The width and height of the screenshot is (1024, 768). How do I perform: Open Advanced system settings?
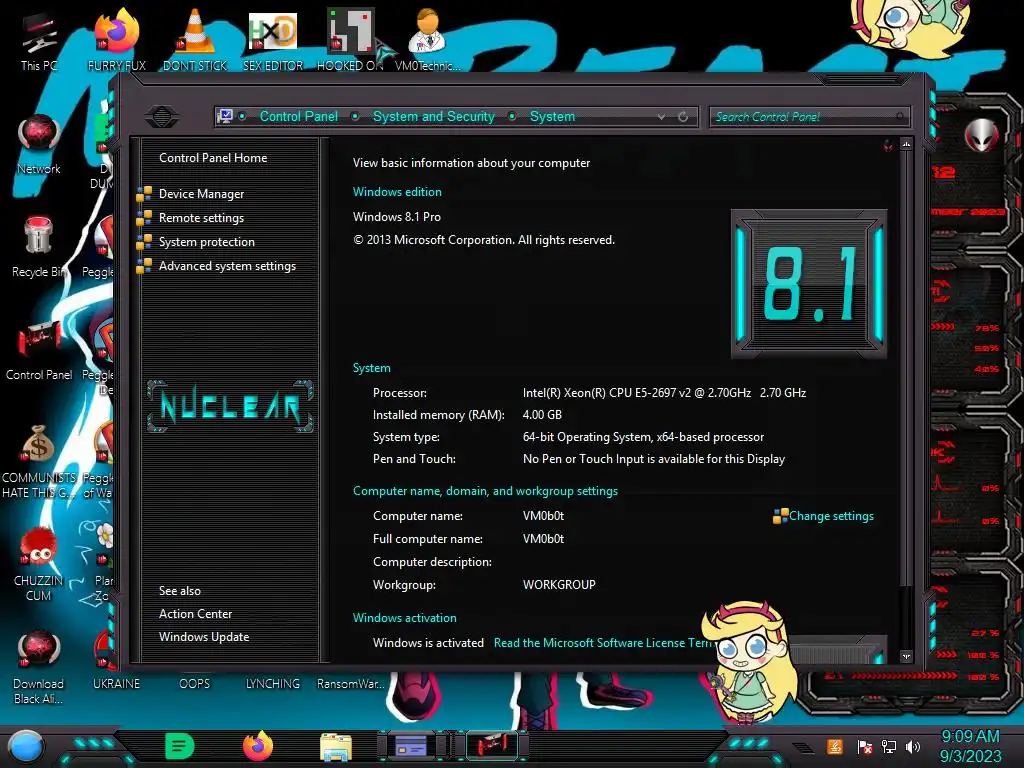pos(227,266)
